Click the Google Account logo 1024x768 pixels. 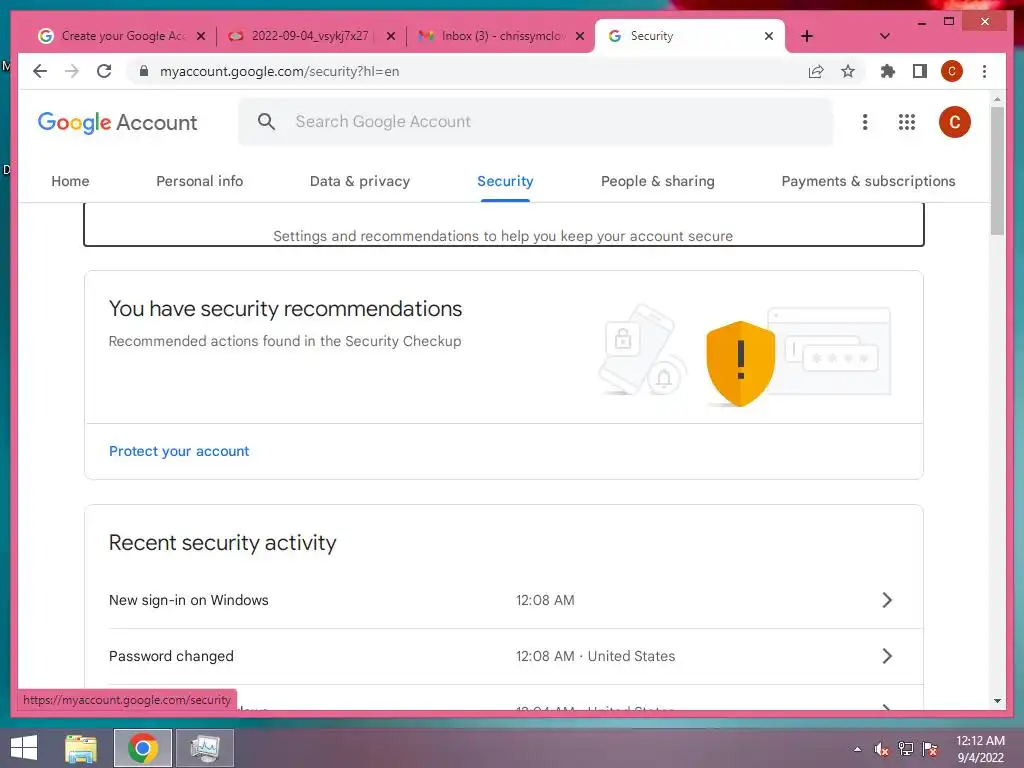[118, 122]
